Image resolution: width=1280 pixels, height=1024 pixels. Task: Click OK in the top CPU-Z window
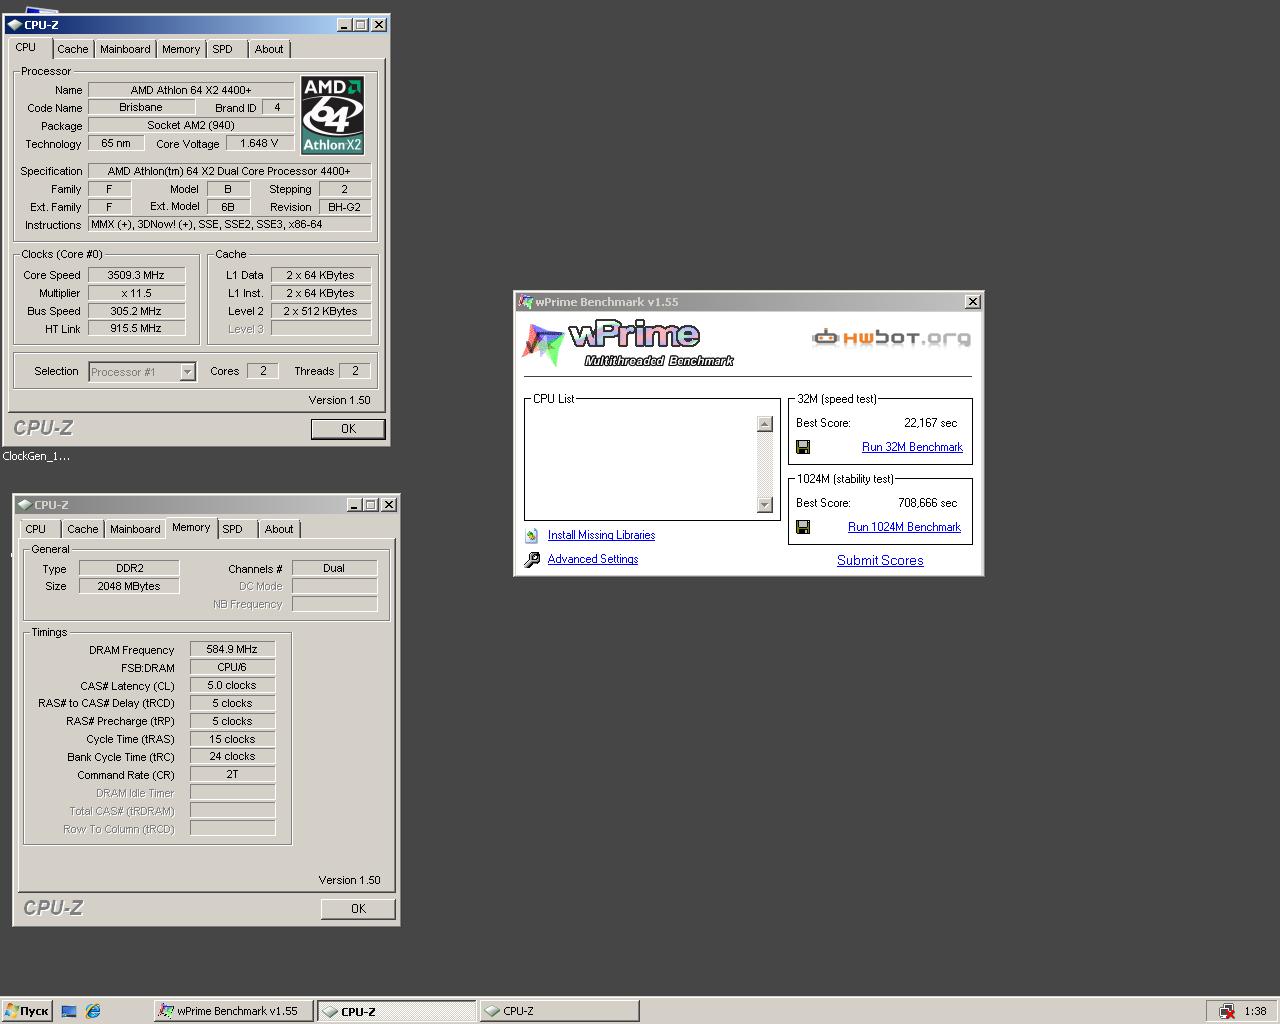[x=348, y=429]
